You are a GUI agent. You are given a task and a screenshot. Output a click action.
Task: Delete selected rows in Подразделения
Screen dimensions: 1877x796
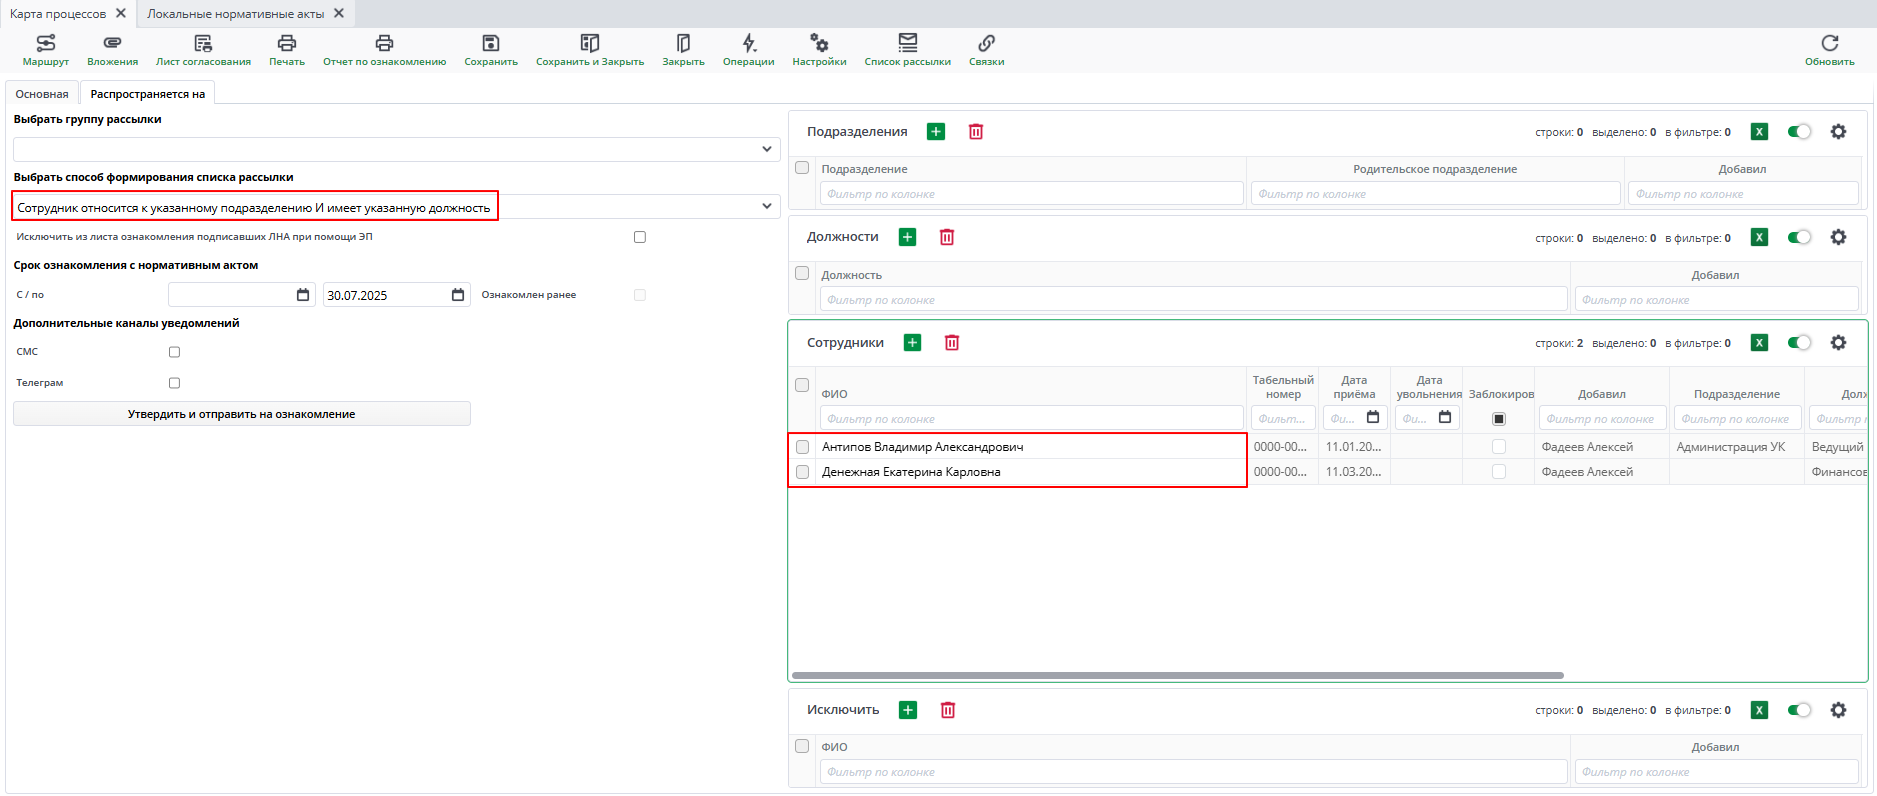coord(976,132)
